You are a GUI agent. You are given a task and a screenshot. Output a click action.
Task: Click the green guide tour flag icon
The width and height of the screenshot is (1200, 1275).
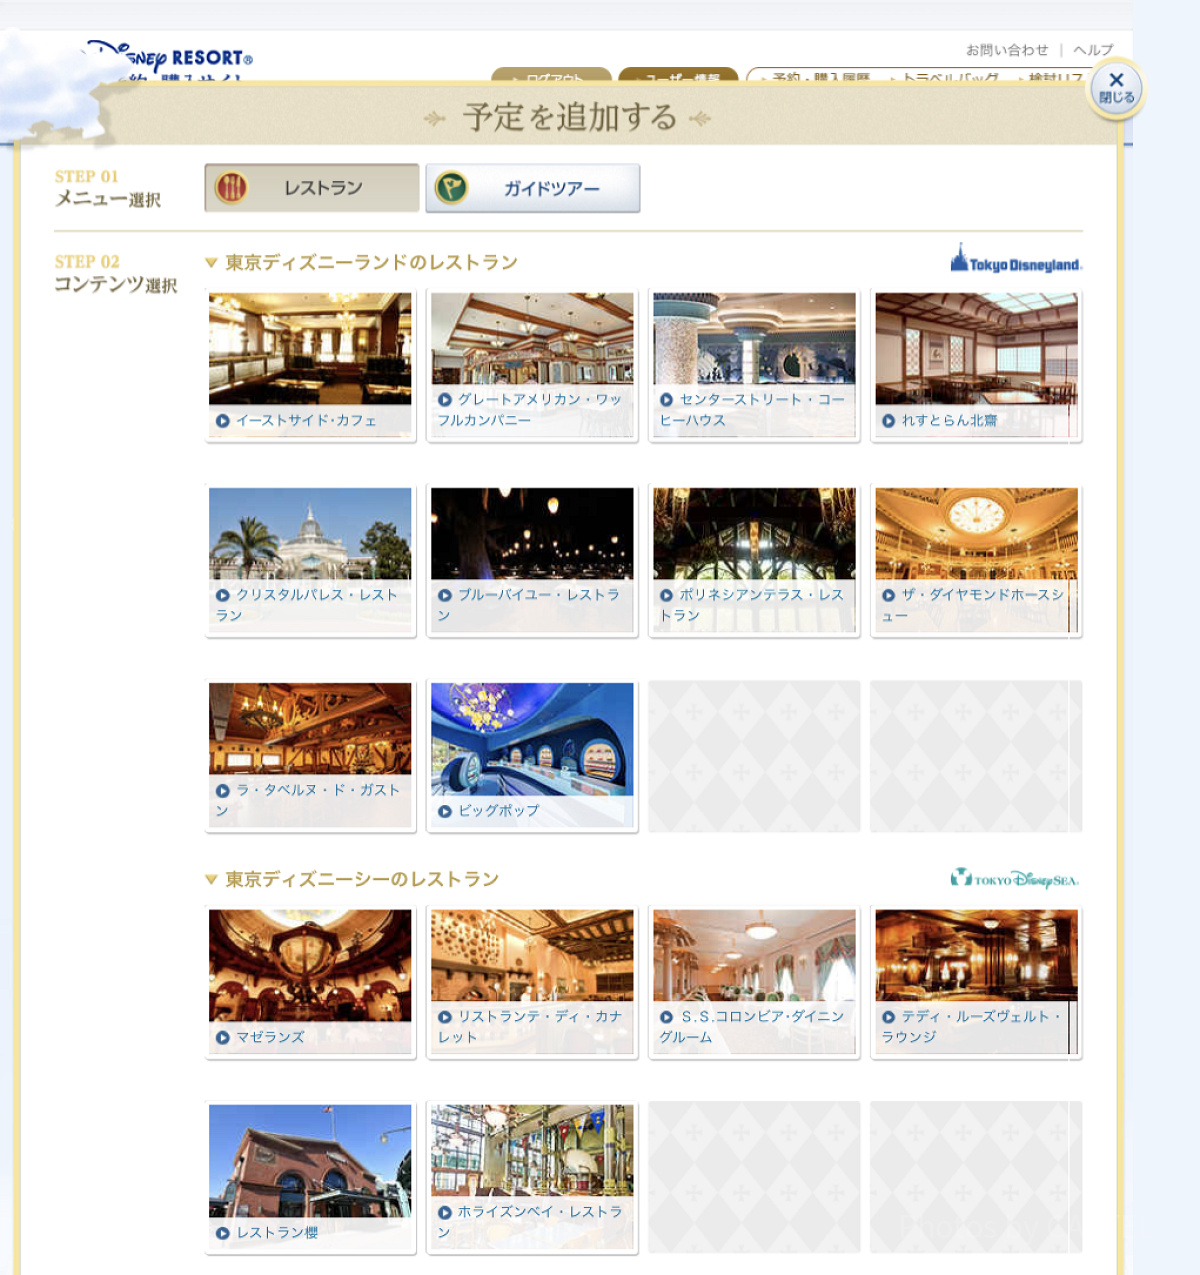[x=451, y=187]
